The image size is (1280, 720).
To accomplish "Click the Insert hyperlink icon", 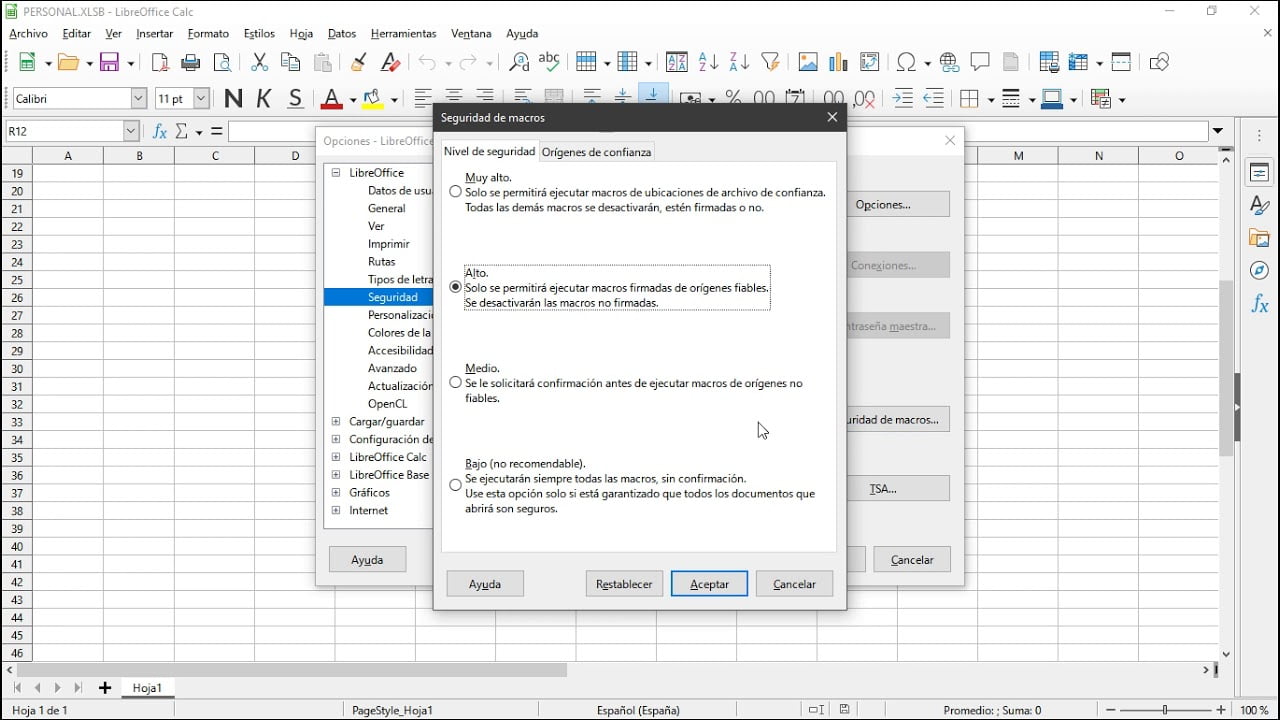I will point(949,62).
